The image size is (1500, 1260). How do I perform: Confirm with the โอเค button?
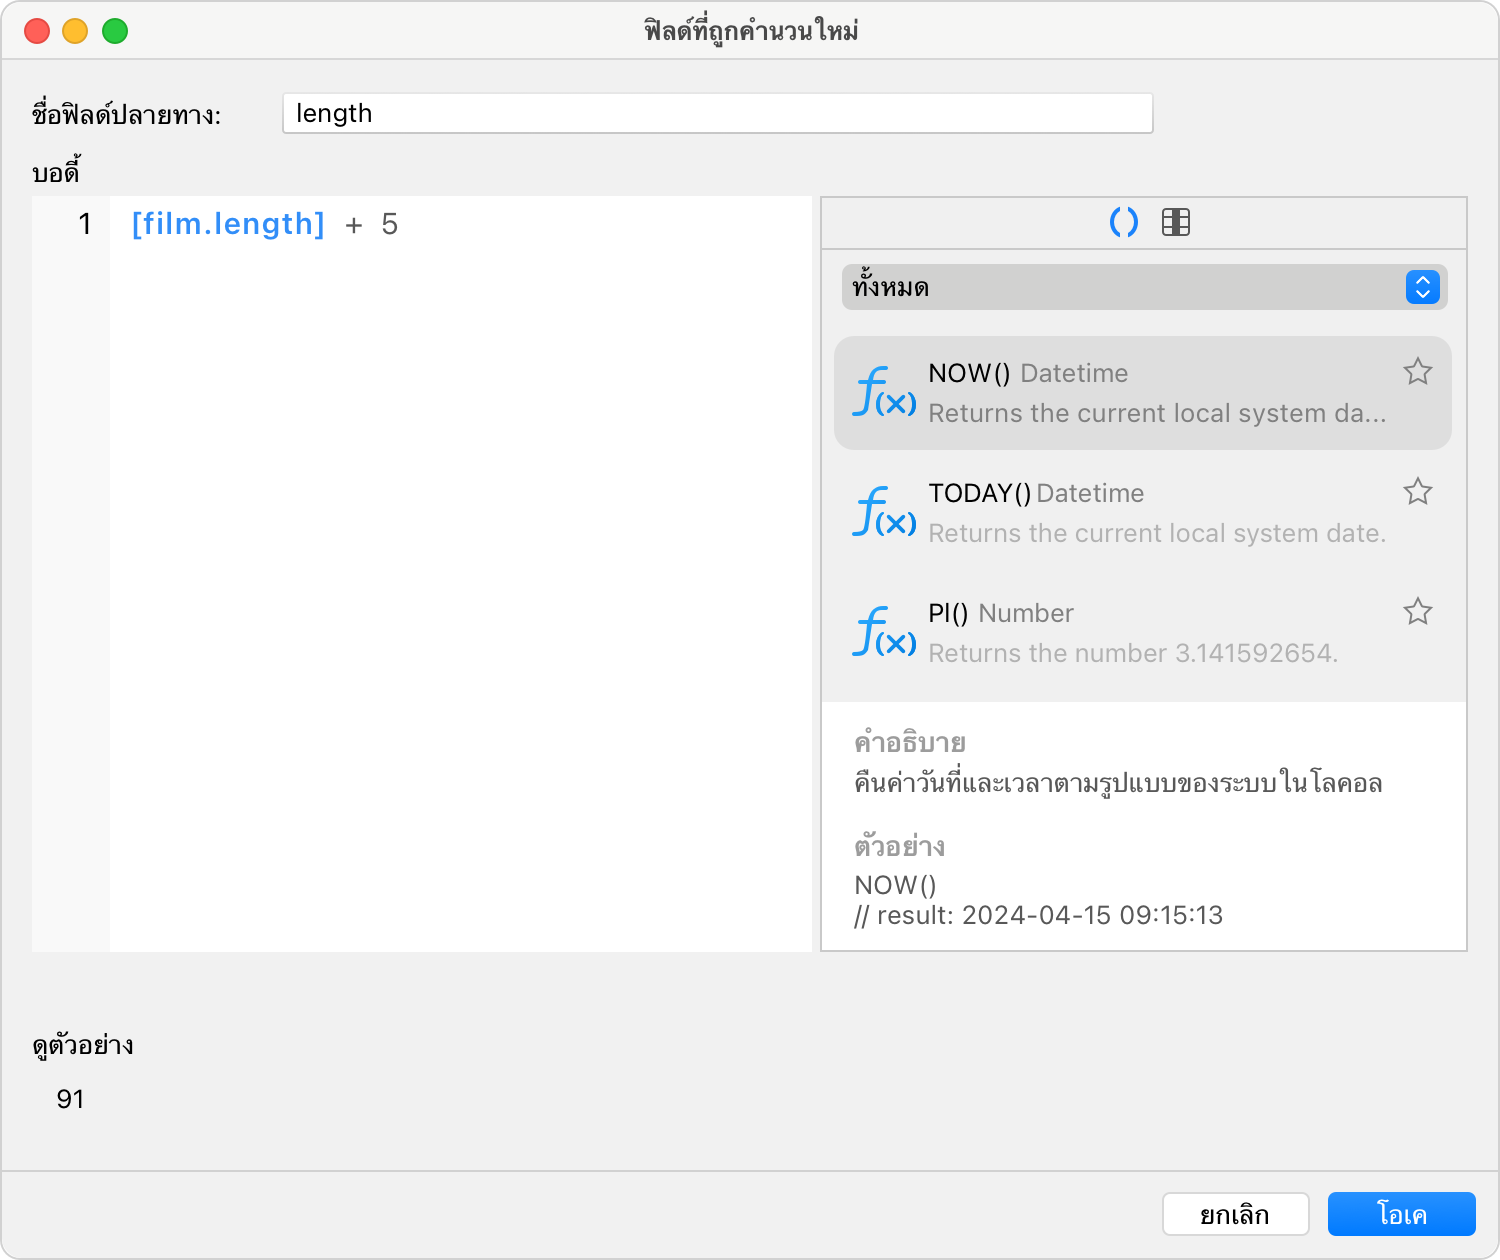[x=1401, y=1214]
